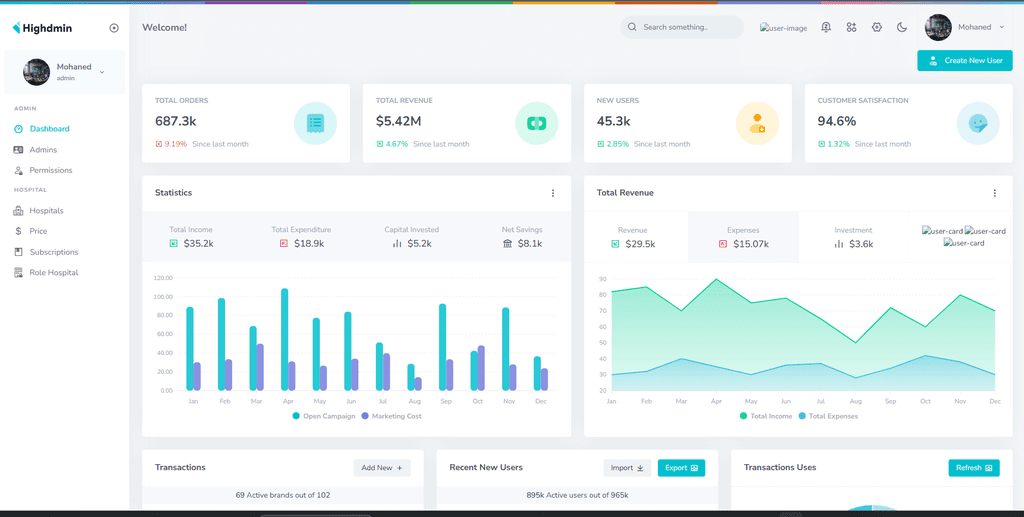Open the Mohaned user menu in header
The width and height of the screenshot is (1024, 517).
[967, 27]
